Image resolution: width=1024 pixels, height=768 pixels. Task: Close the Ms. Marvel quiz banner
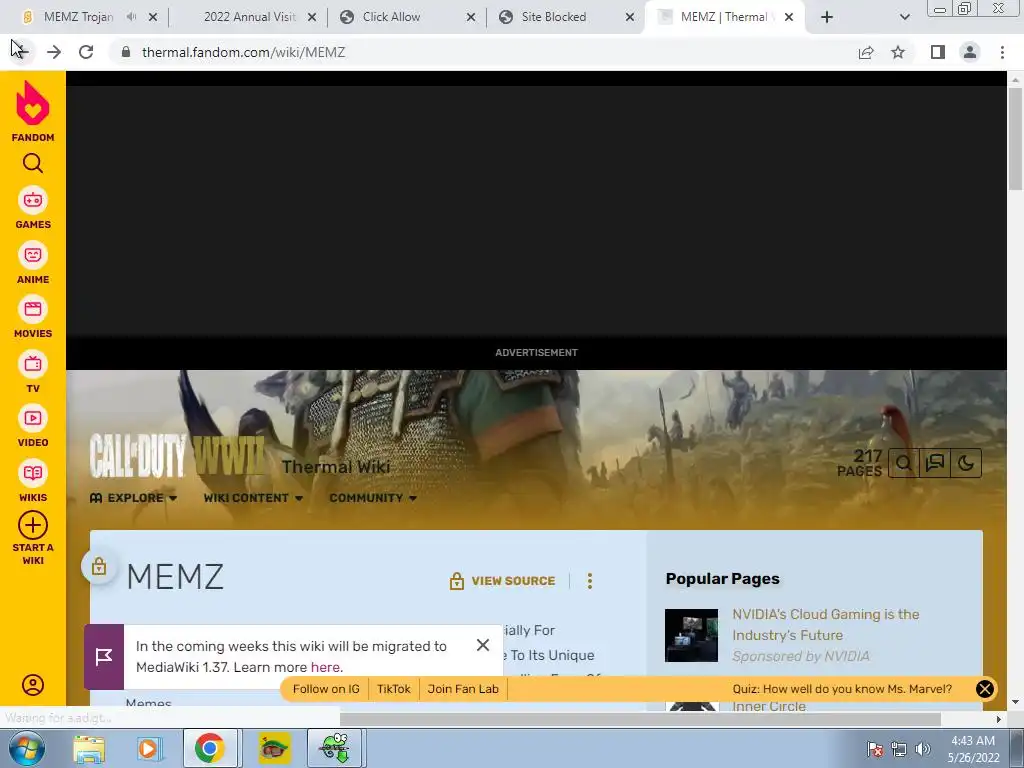984,689
